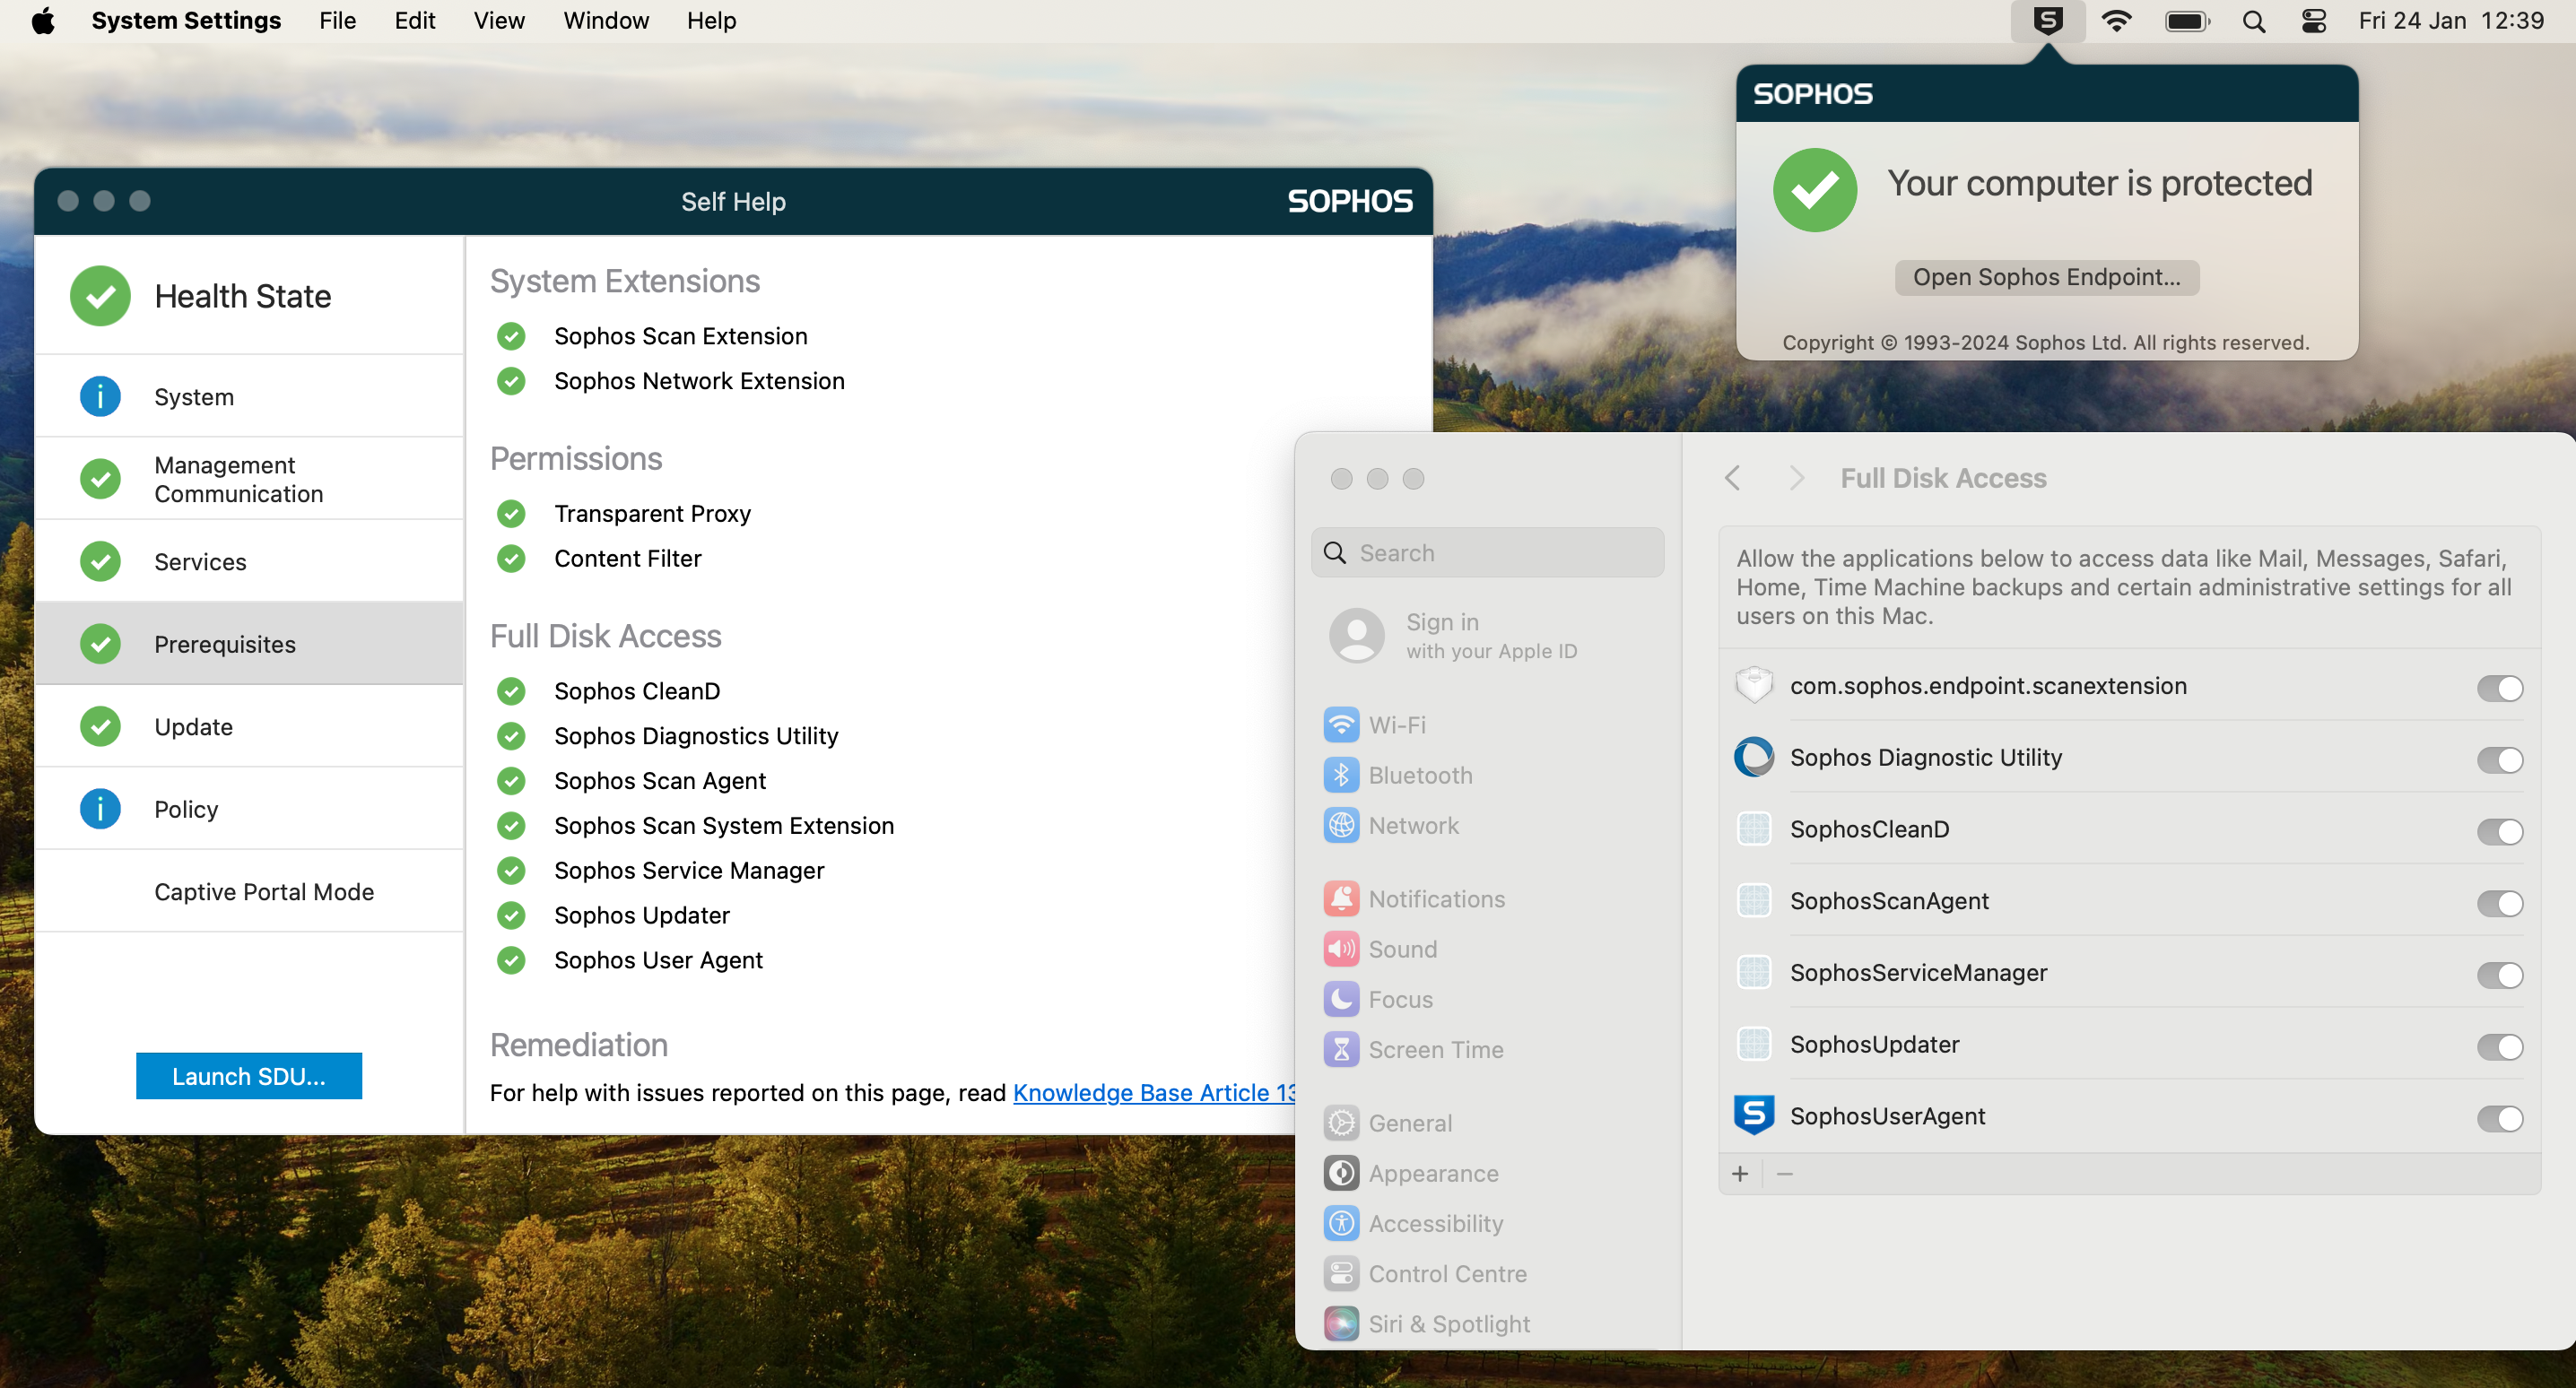Open the System Settings app menu
The height and width of the screenshot is (1388, 2576).
(186, 21)
